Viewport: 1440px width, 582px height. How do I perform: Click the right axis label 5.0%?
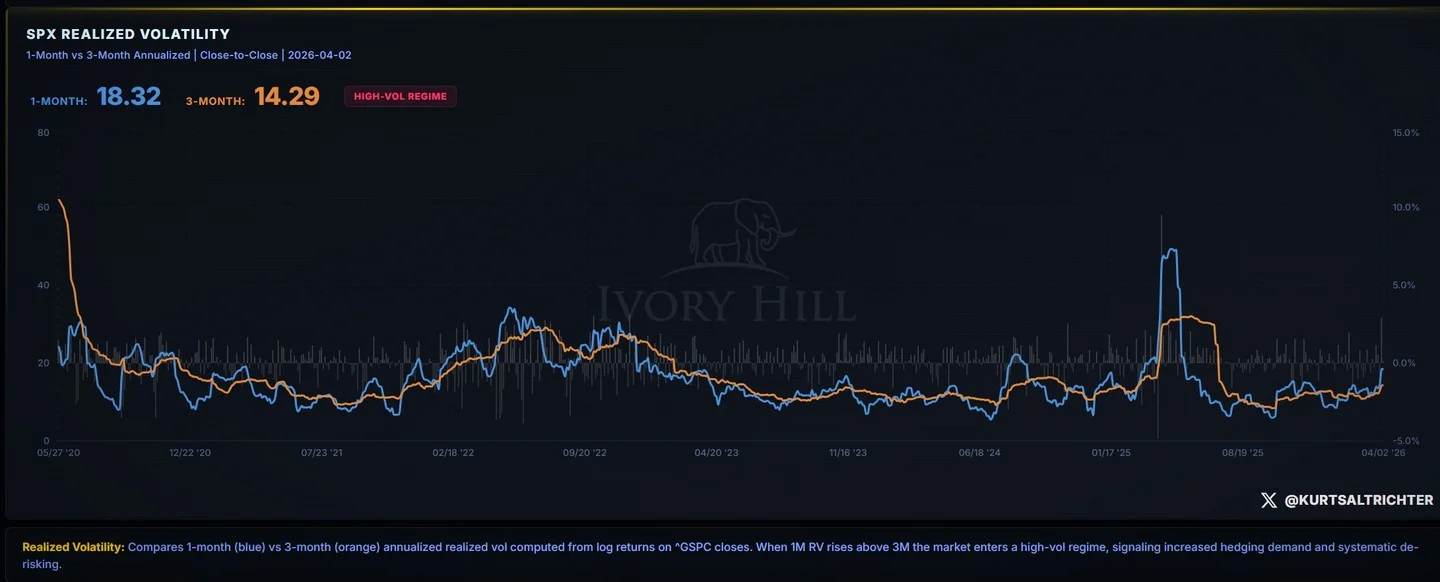[x=1406, y=285]
